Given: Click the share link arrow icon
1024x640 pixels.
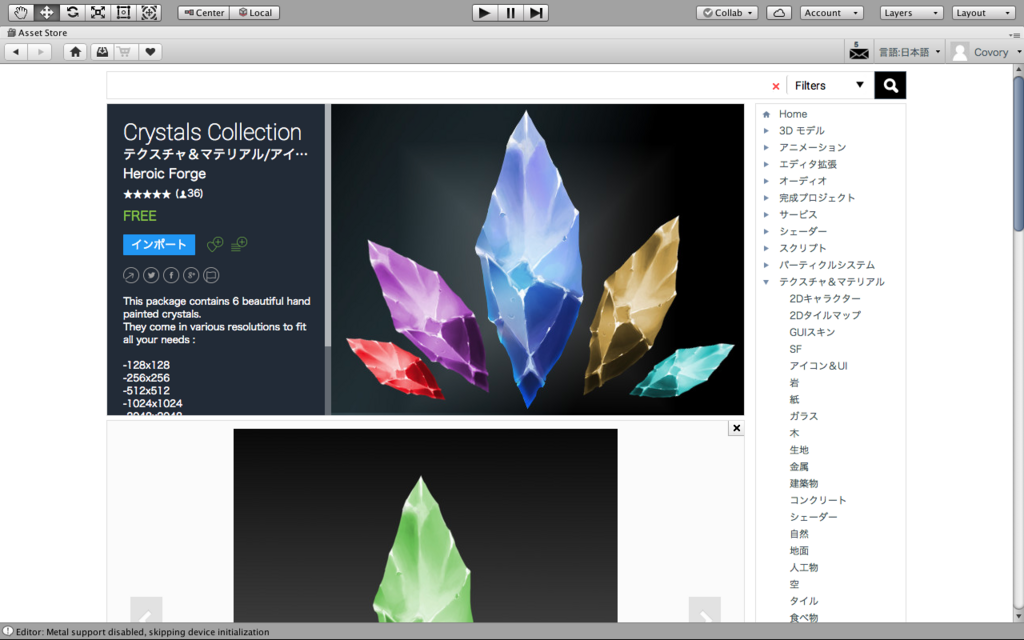Looking at the screenshot, I should (131, 276).
